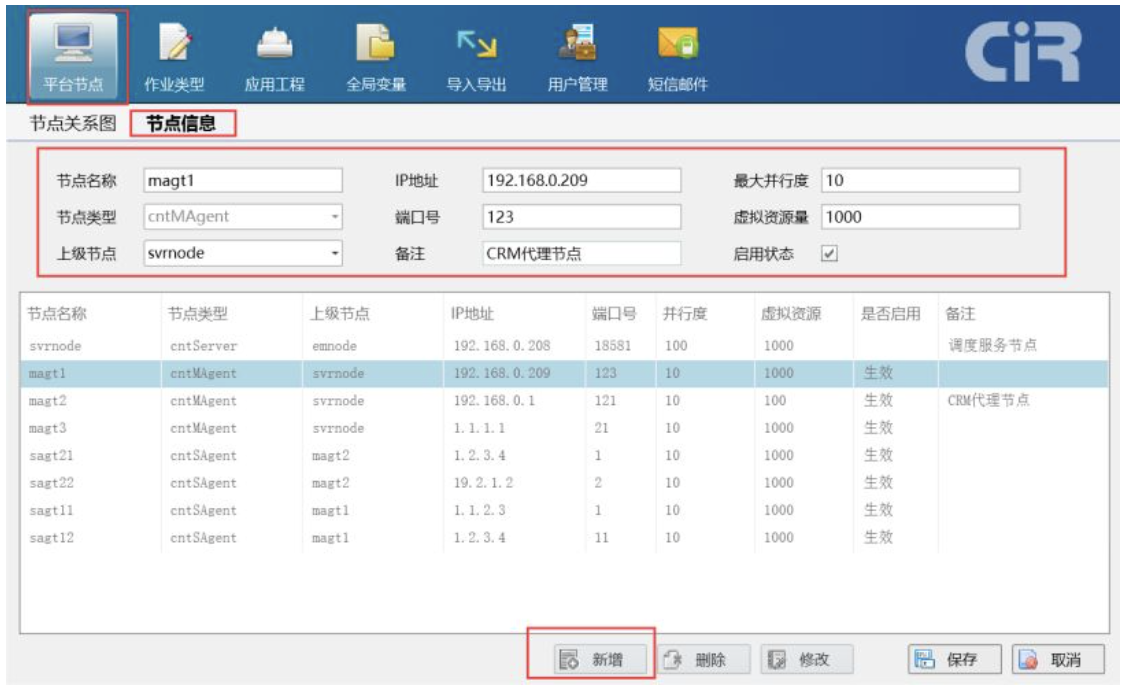
Task: Open the 应用工程 toolbar icon
Action: 275,57
